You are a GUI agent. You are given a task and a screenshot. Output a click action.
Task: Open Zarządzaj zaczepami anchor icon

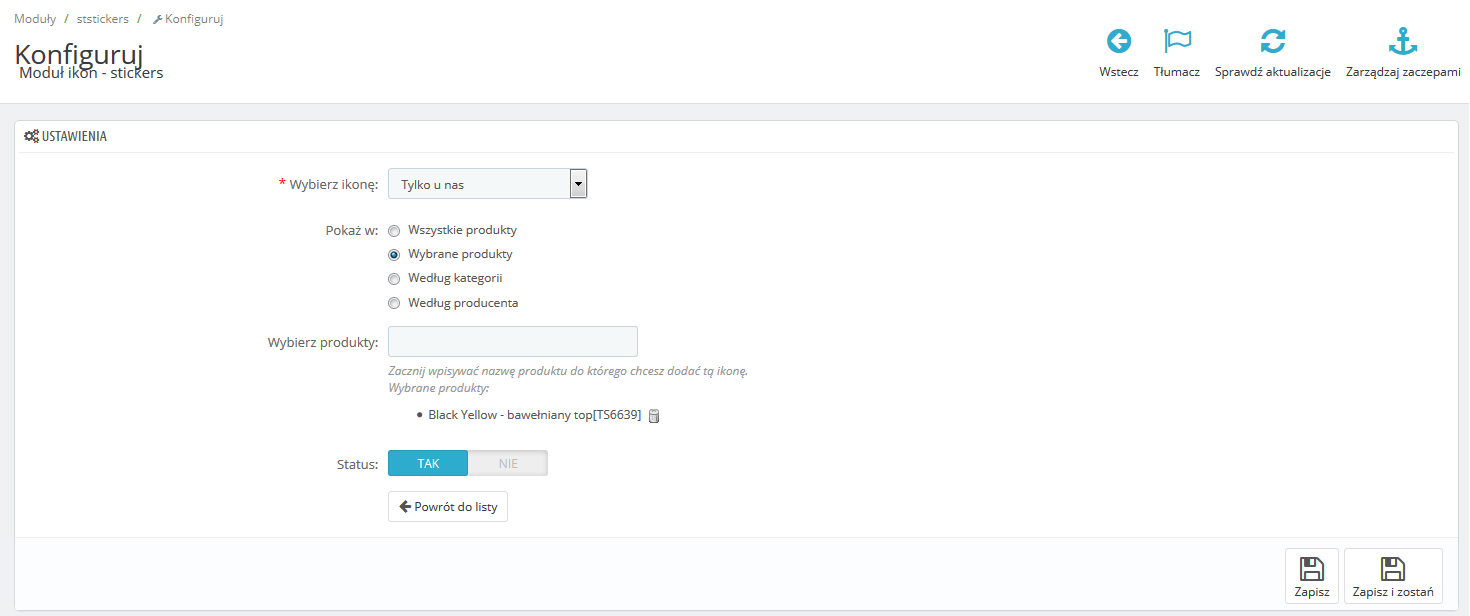coord(1403,41)
